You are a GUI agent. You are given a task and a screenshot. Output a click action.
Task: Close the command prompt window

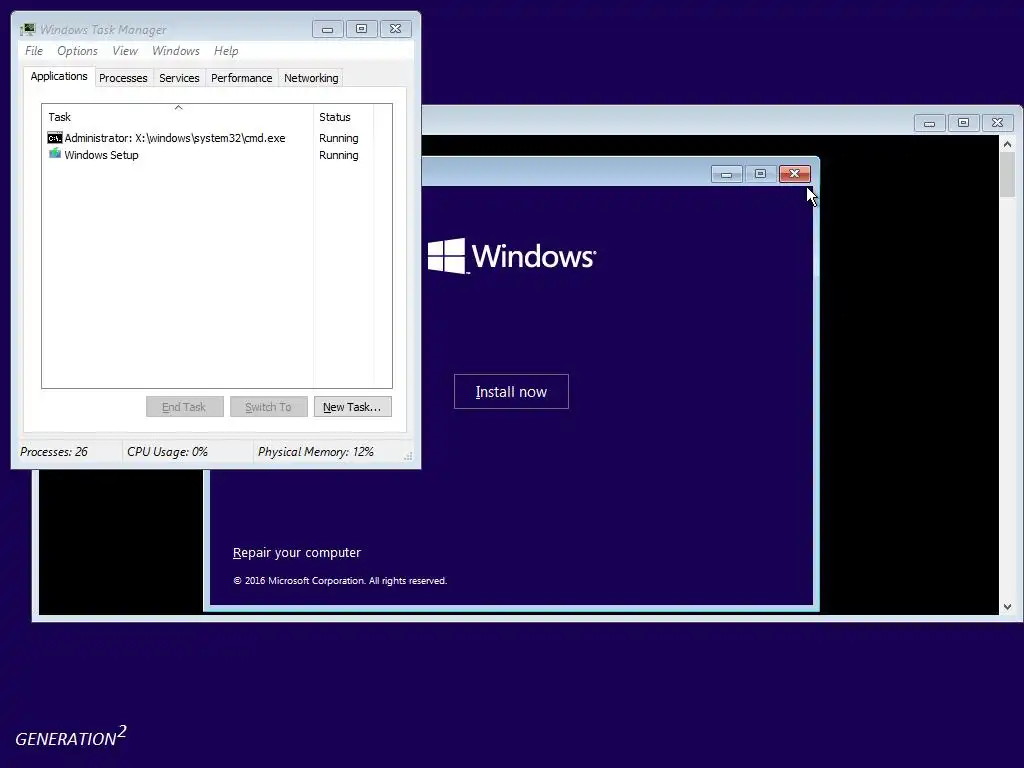pos(997,123)
